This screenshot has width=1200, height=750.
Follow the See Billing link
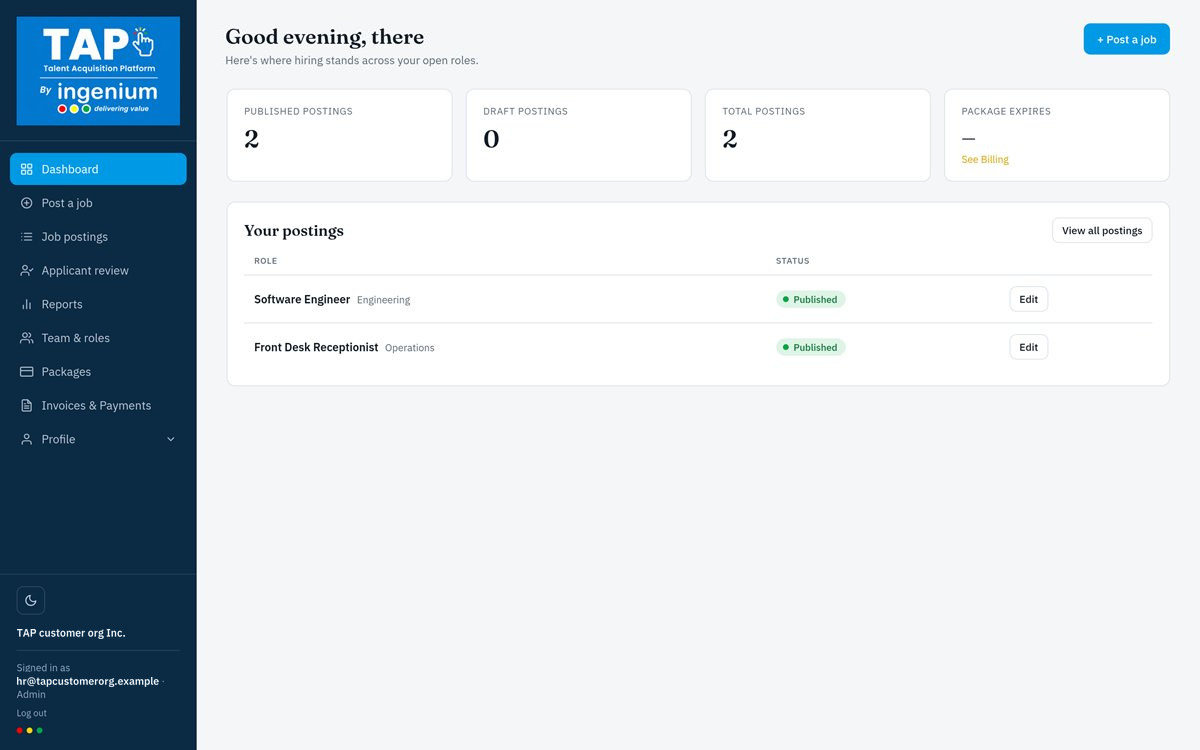point(985,160)
